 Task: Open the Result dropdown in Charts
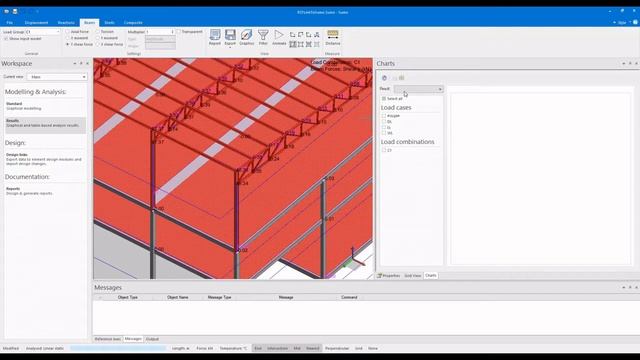[x=419, y=89]
